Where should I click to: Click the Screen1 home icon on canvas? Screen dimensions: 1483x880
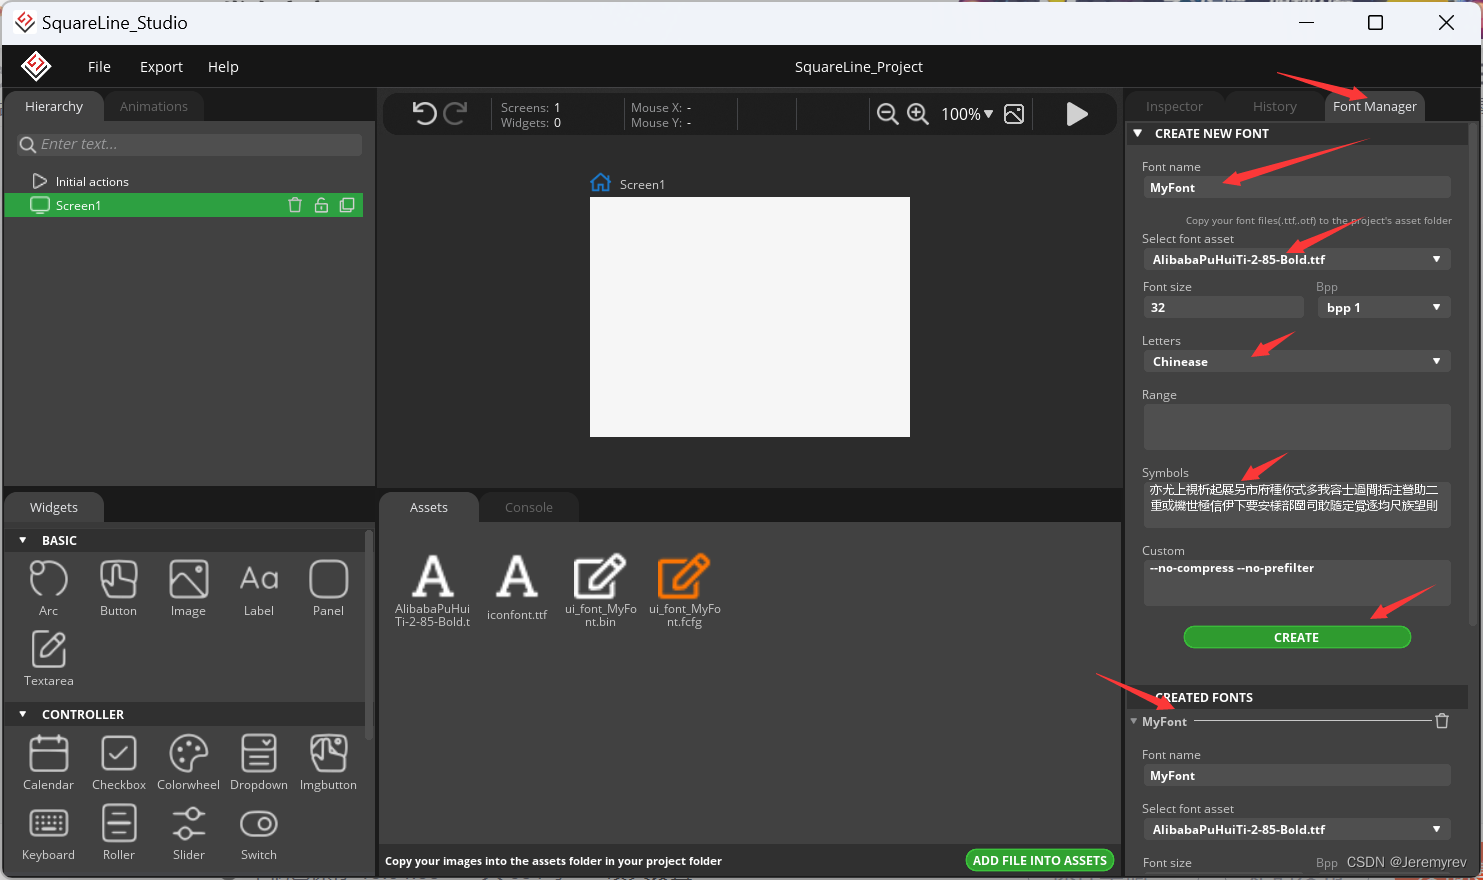[x=600, y=183]
